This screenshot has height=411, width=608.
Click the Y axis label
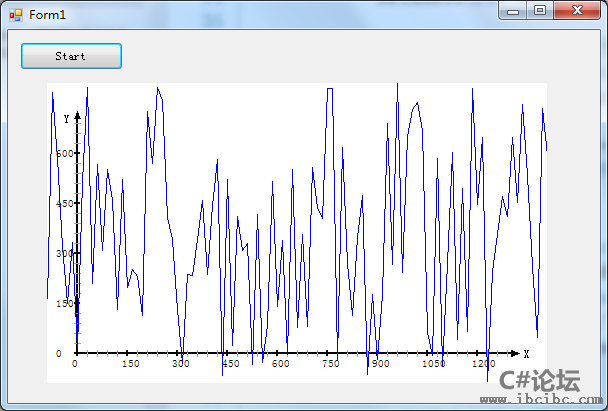coord(66,119)
